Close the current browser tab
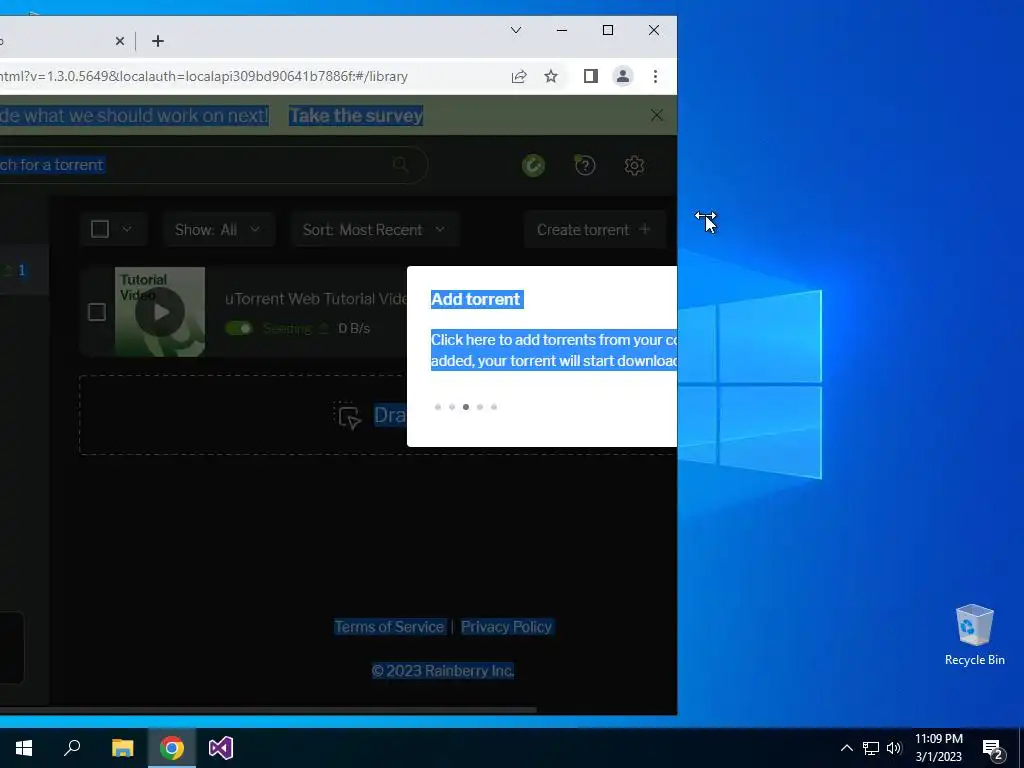 coord(120,41)
